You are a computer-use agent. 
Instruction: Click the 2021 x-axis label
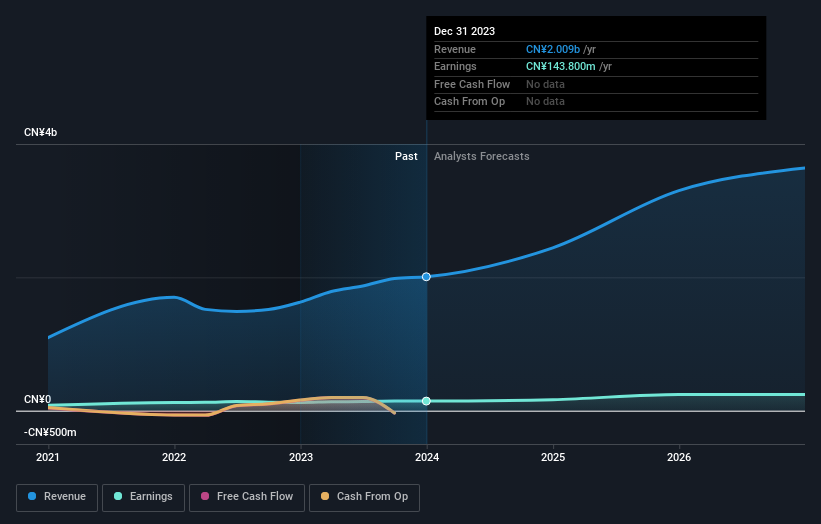coord(48,458)
